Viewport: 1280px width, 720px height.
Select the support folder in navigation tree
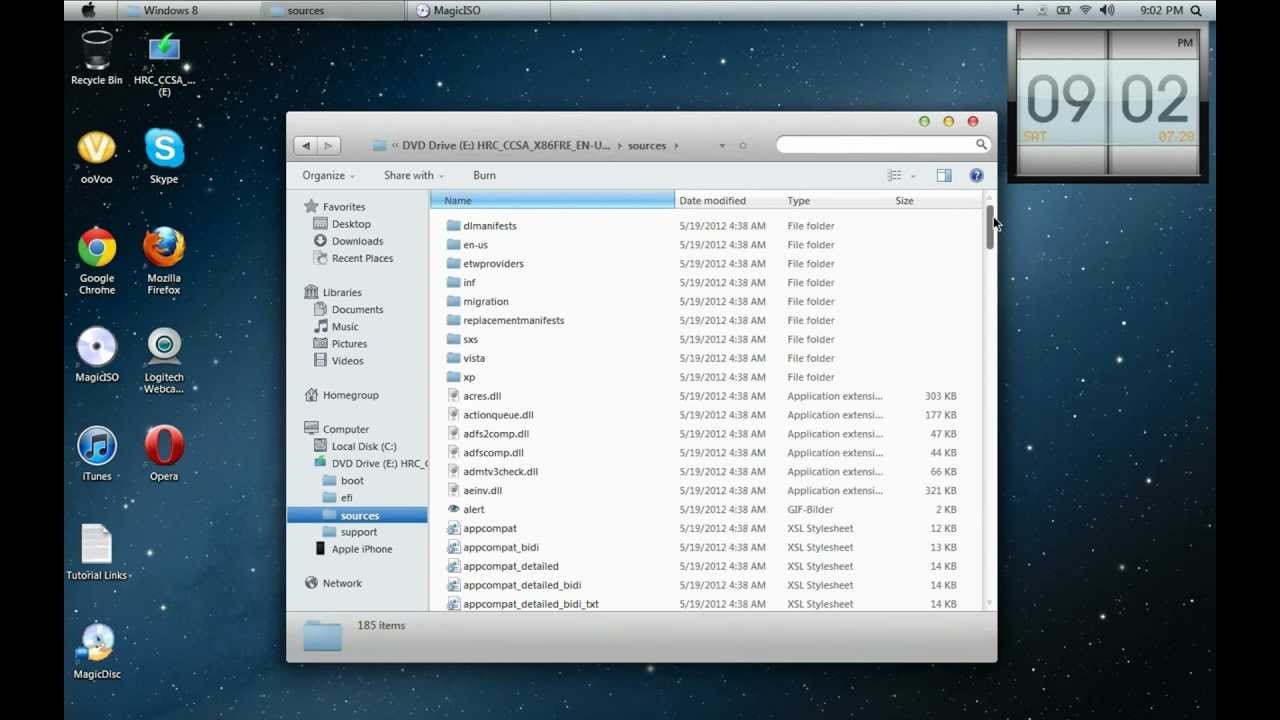pos(358,532)
